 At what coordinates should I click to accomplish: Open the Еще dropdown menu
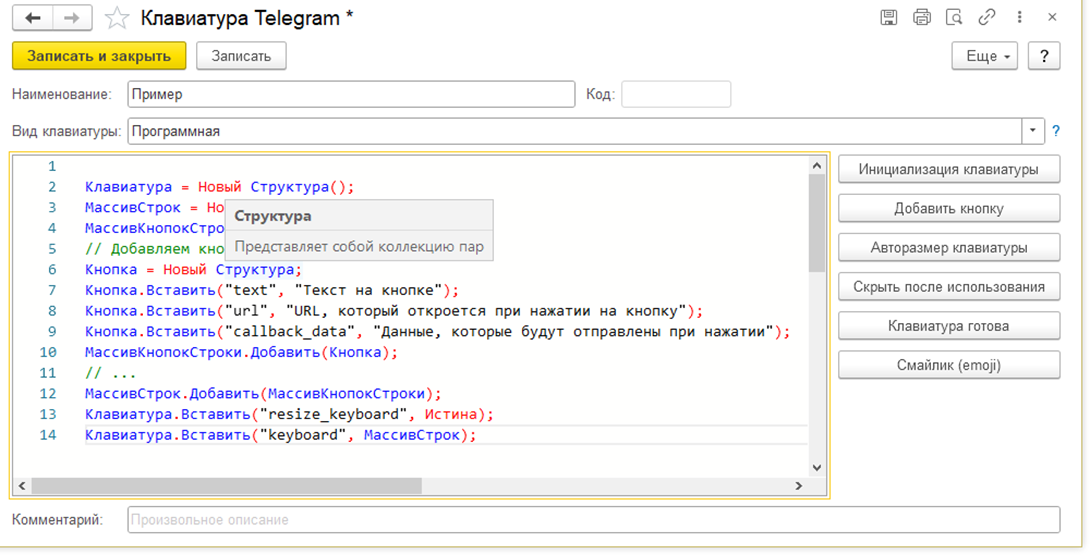point(985,56)
